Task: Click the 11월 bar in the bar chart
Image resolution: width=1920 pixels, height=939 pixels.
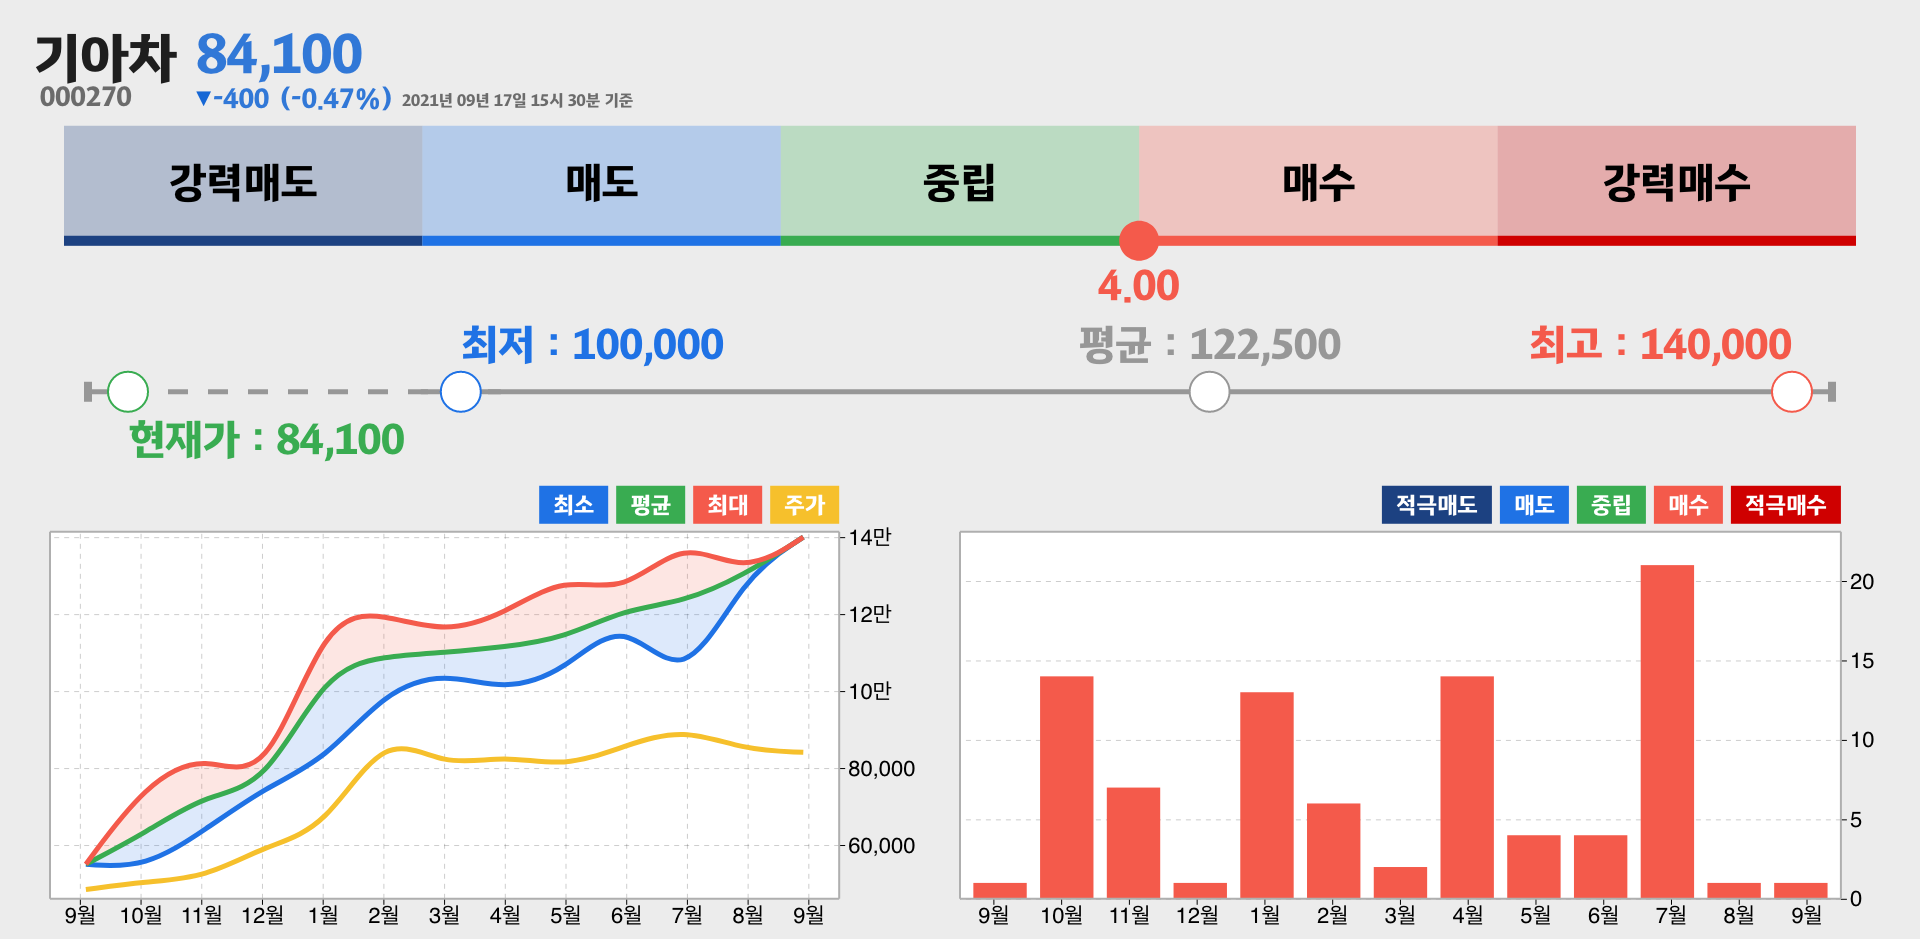Action: click(x=1133, y=843)
